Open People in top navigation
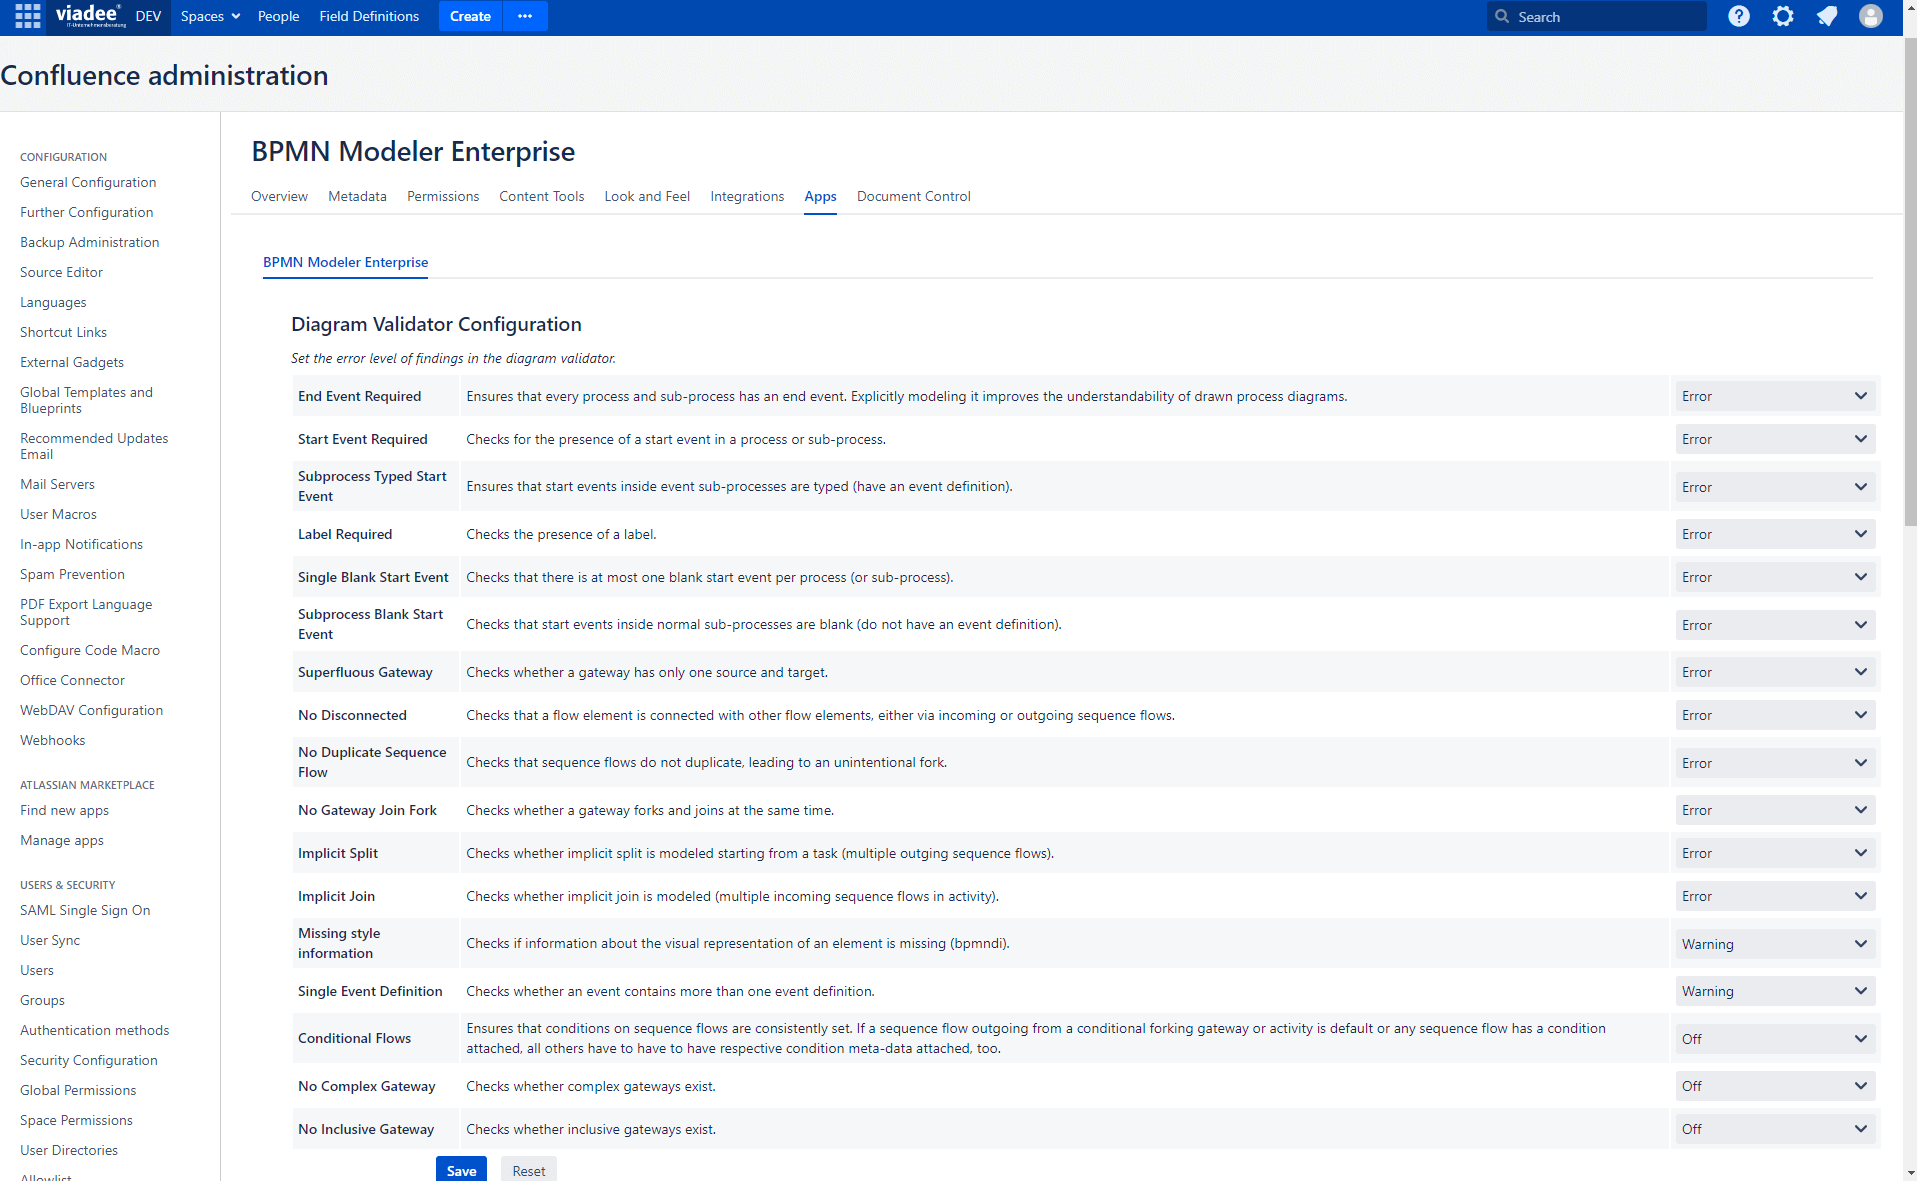This screenshot has height=1181, width=1917. click(278, 16)
